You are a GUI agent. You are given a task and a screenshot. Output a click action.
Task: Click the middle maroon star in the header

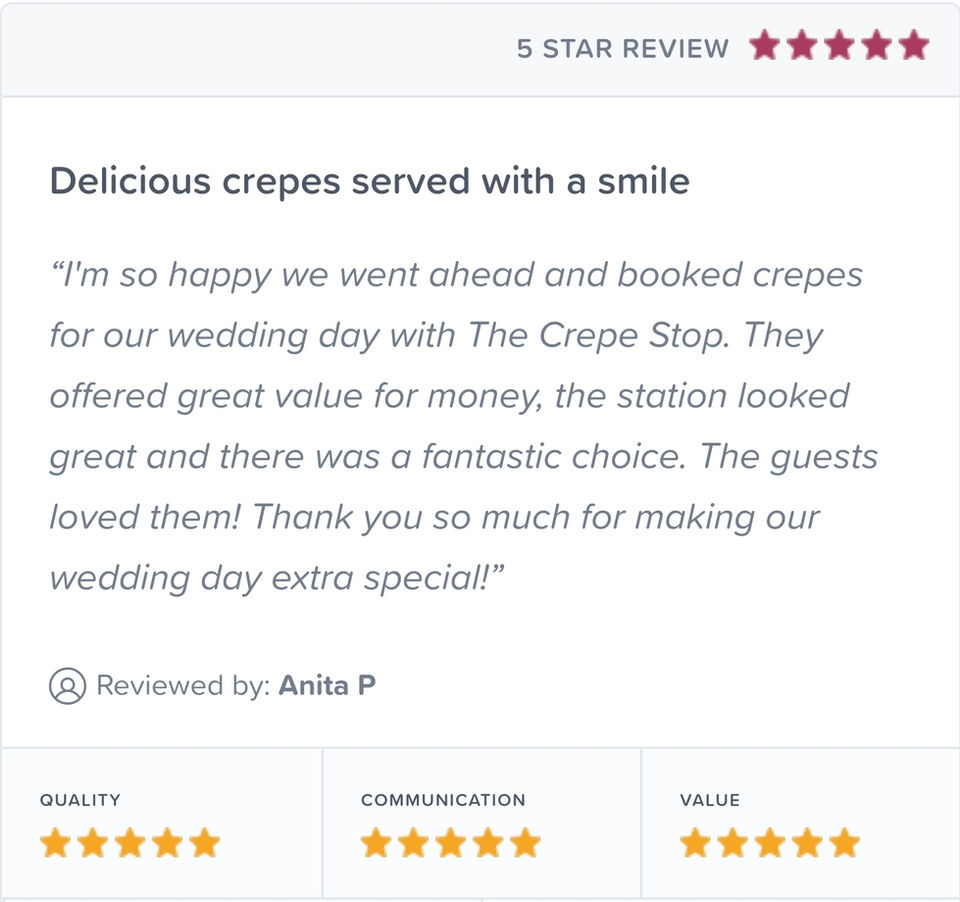point(839,46)
